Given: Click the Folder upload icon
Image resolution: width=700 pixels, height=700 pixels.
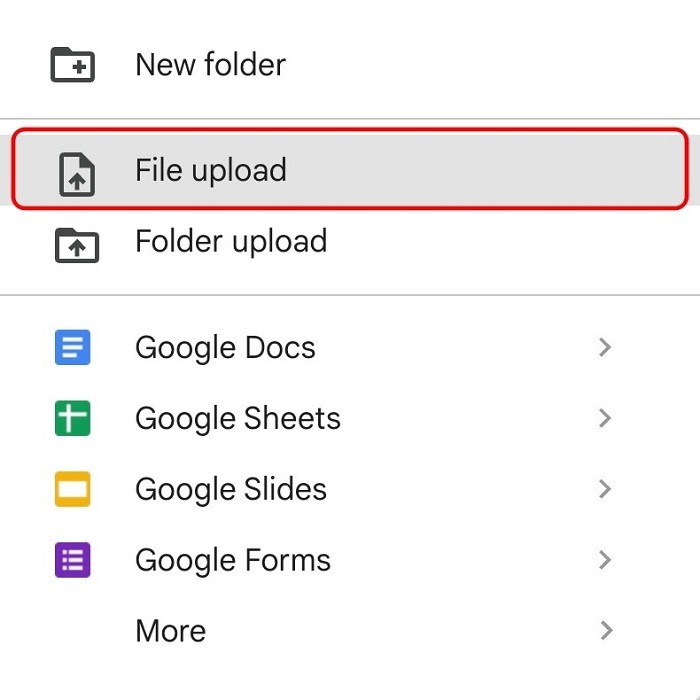Looking at the screenshot, I should pyautogui.click(x=76, y=243).
